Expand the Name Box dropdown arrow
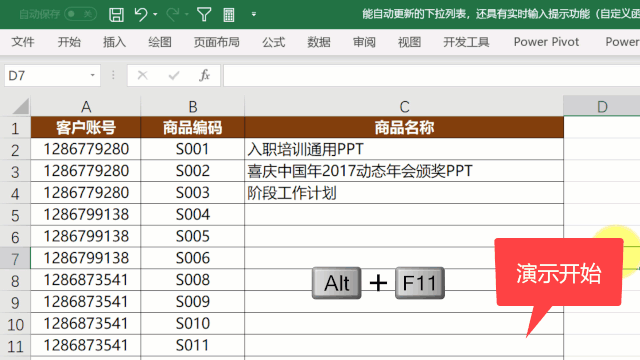 point(93,76)
